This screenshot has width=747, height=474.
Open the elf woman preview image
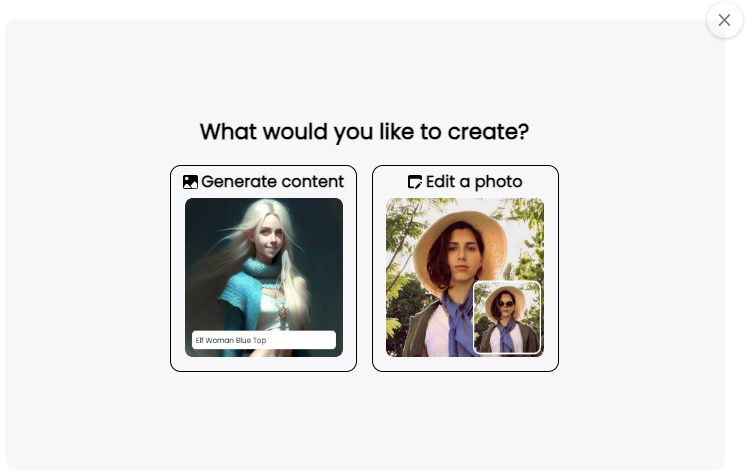pyautogui.click(x=264, y=277)
